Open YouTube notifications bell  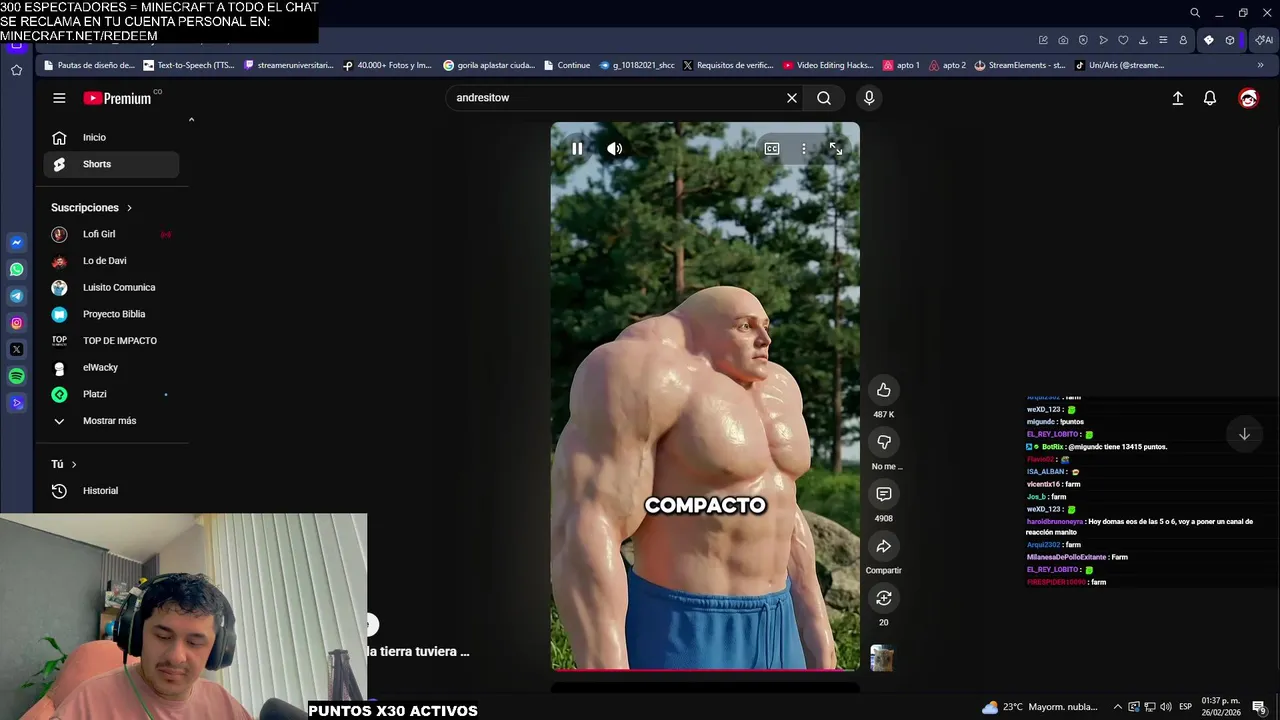pos(1210,98)
